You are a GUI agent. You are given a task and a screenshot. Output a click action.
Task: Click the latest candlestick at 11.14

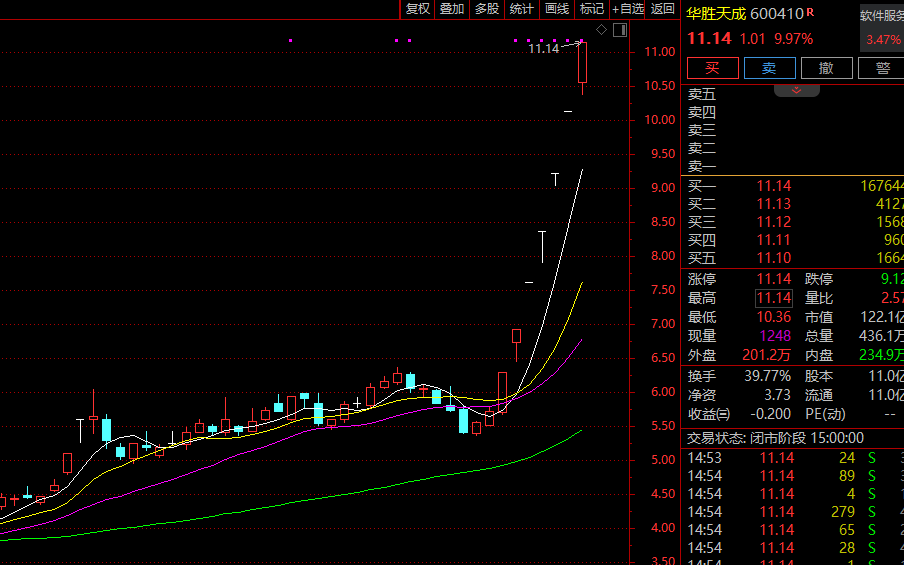click(582, 63)
